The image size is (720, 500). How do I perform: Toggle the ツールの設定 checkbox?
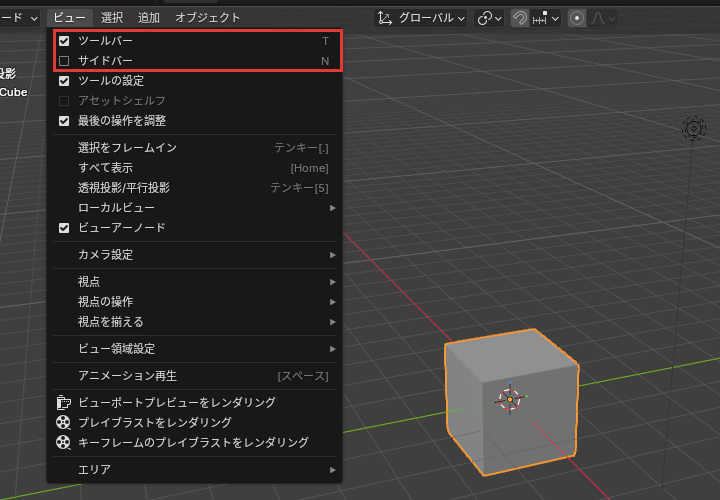[64, 81]
